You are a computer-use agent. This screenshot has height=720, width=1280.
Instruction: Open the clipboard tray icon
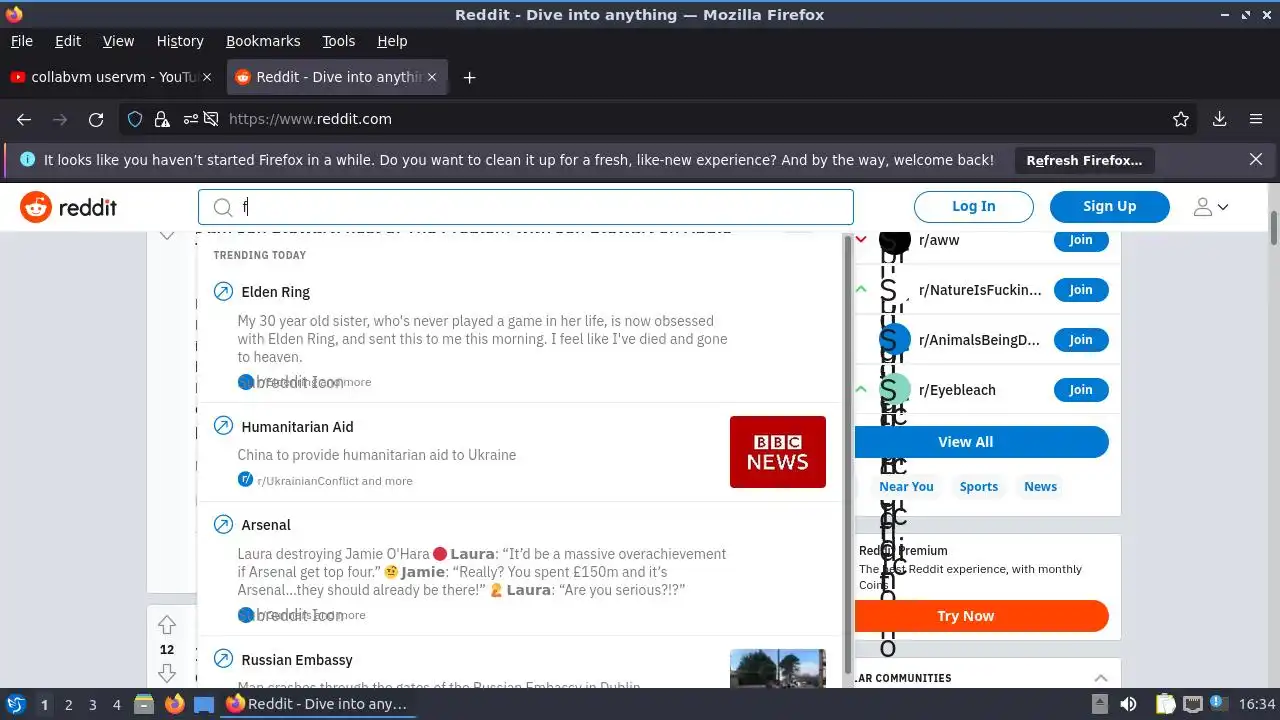point(1165,704)
